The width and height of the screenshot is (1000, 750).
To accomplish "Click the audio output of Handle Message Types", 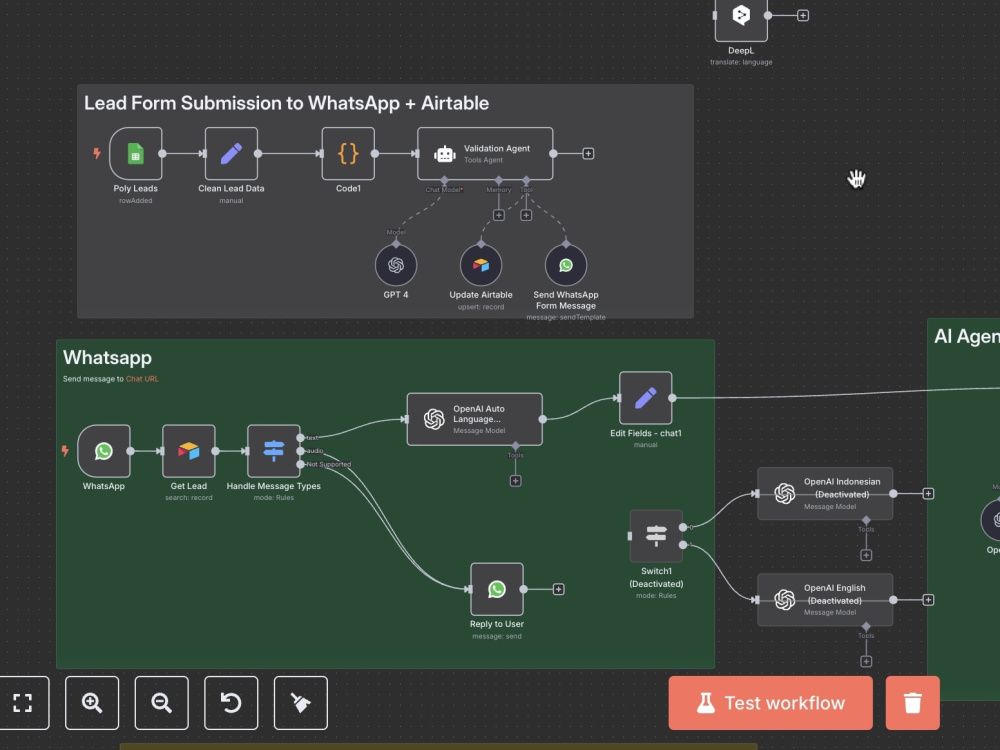I will coord(300,451).
